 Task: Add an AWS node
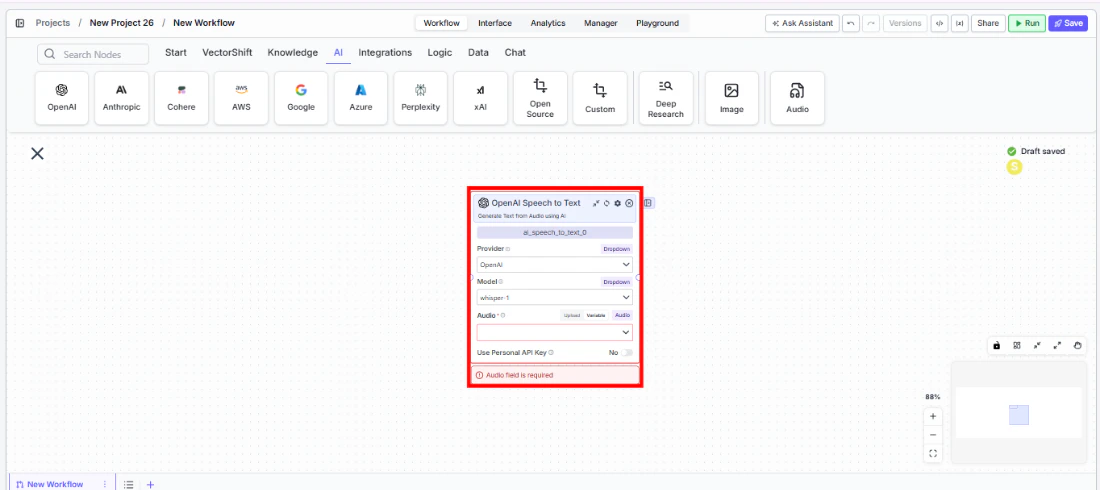(x=241, y=98)
